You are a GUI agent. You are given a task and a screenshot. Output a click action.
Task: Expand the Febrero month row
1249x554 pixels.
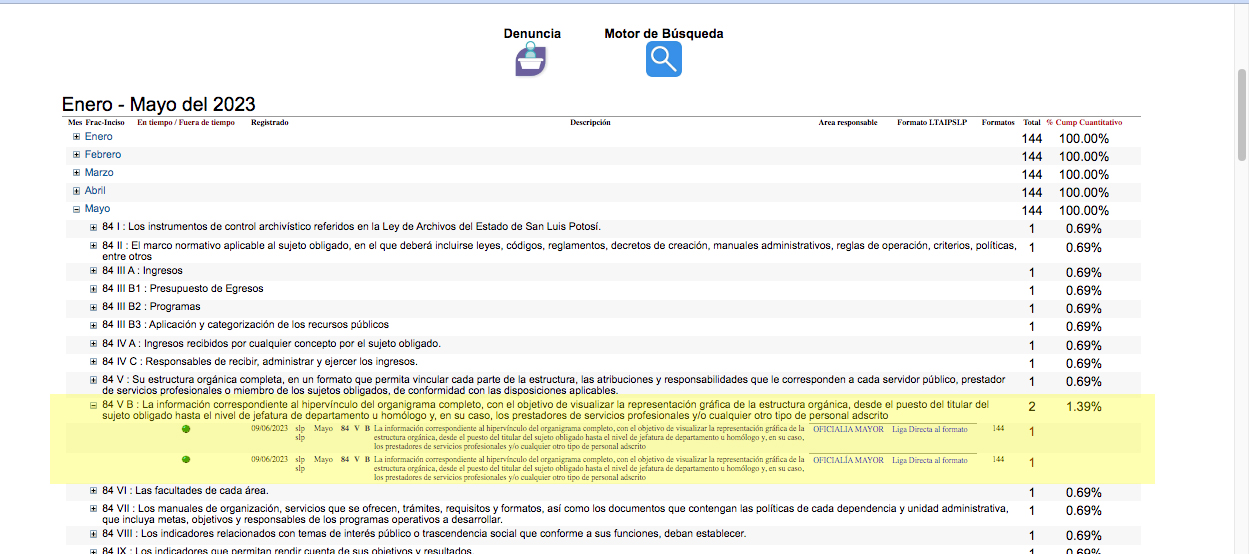pyautogui.click(x=77, y=155)
